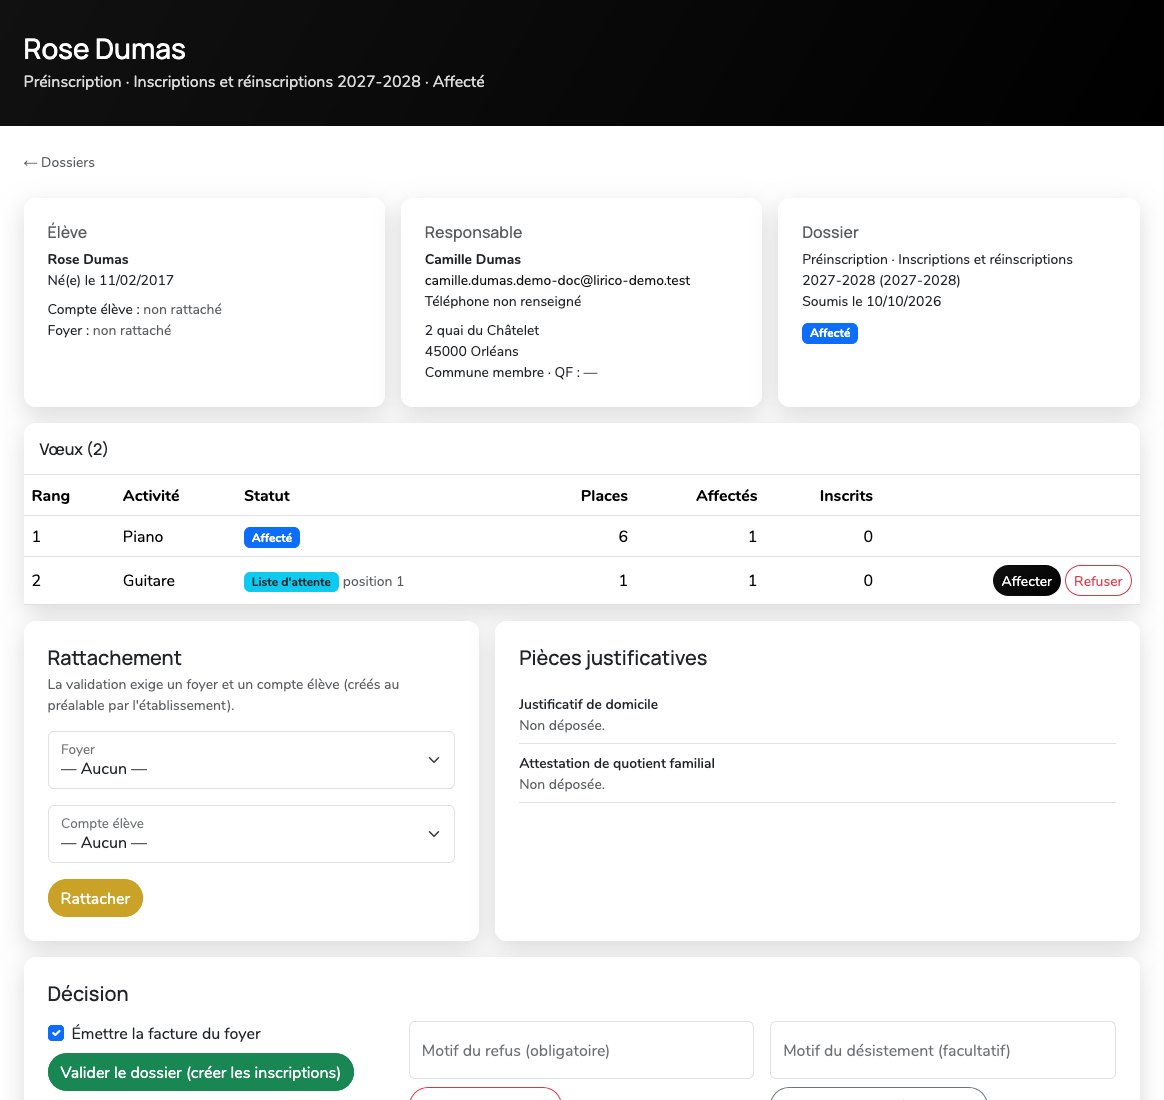Click Refuser on the Guitare row

[x=1098, y=581]
